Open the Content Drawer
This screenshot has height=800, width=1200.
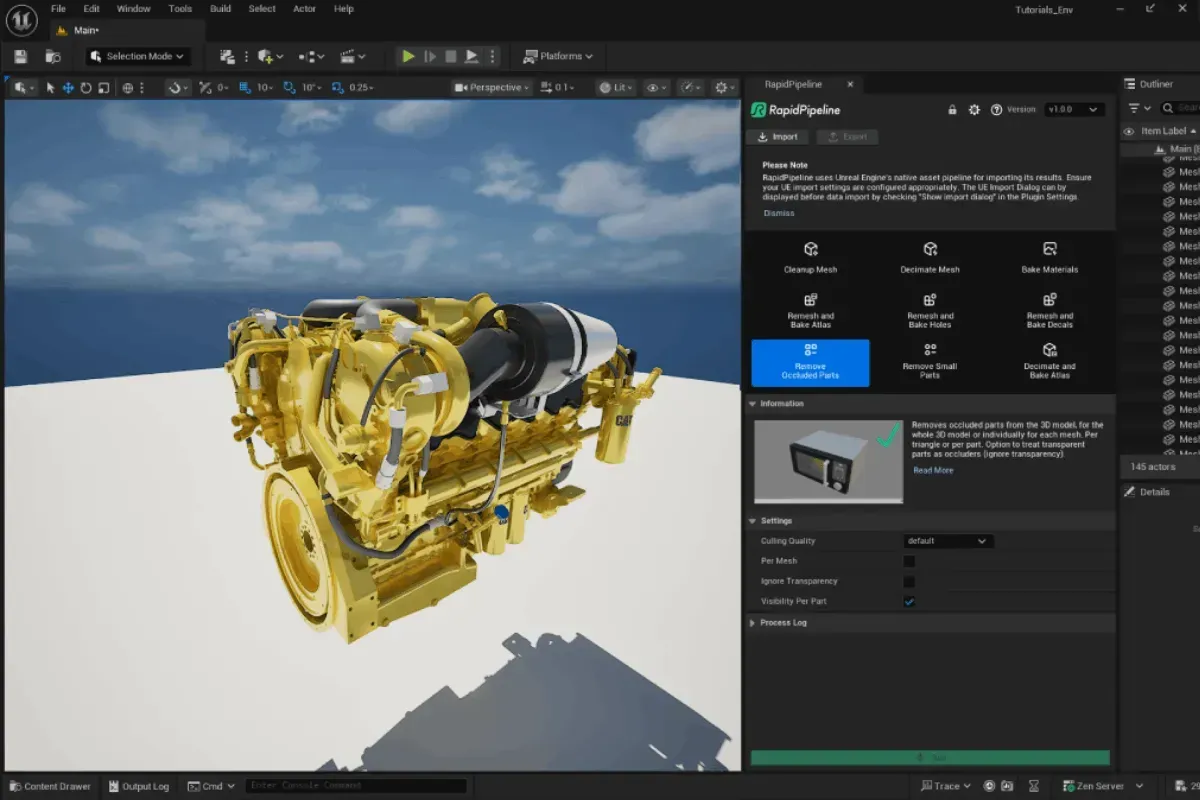click(x=48, y=786)
